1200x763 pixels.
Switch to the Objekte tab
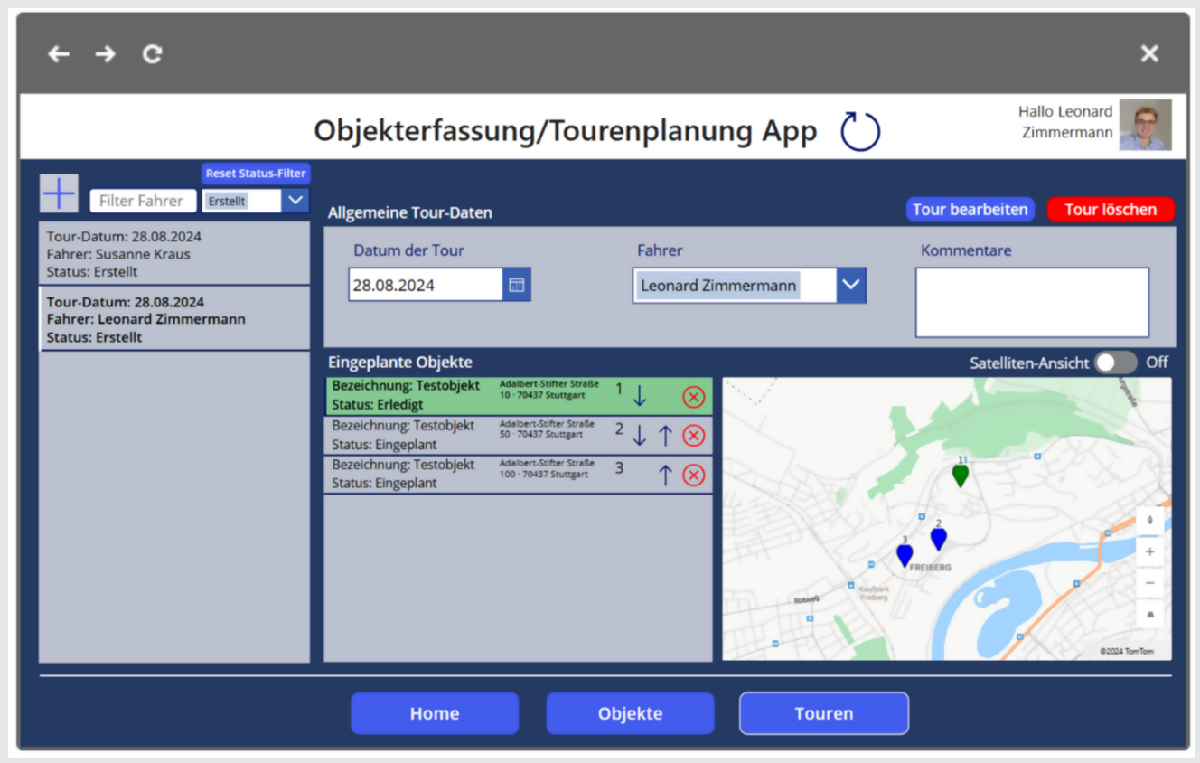pyautogui.click(x=630, y=714)
